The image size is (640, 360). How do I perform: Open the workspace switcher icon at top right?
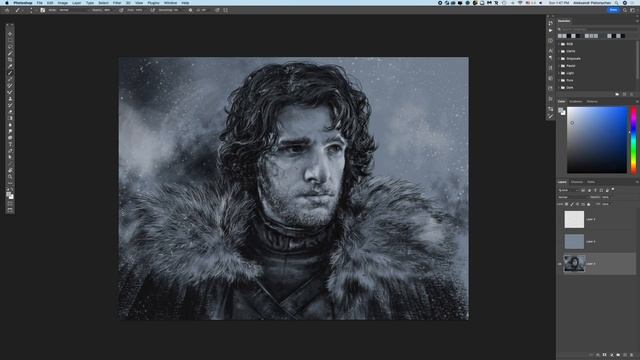(x=633, y=10)
